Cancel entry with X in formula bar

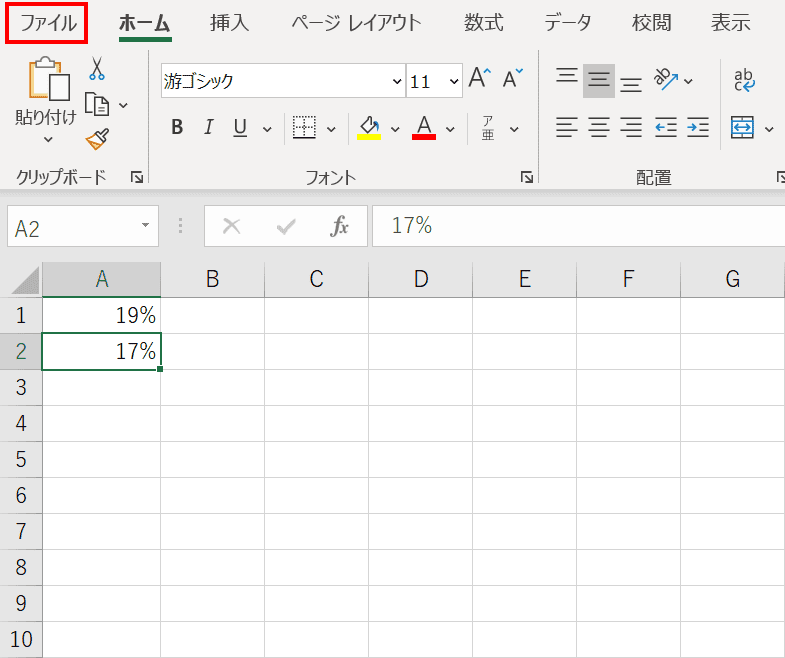tap(231, 226)
